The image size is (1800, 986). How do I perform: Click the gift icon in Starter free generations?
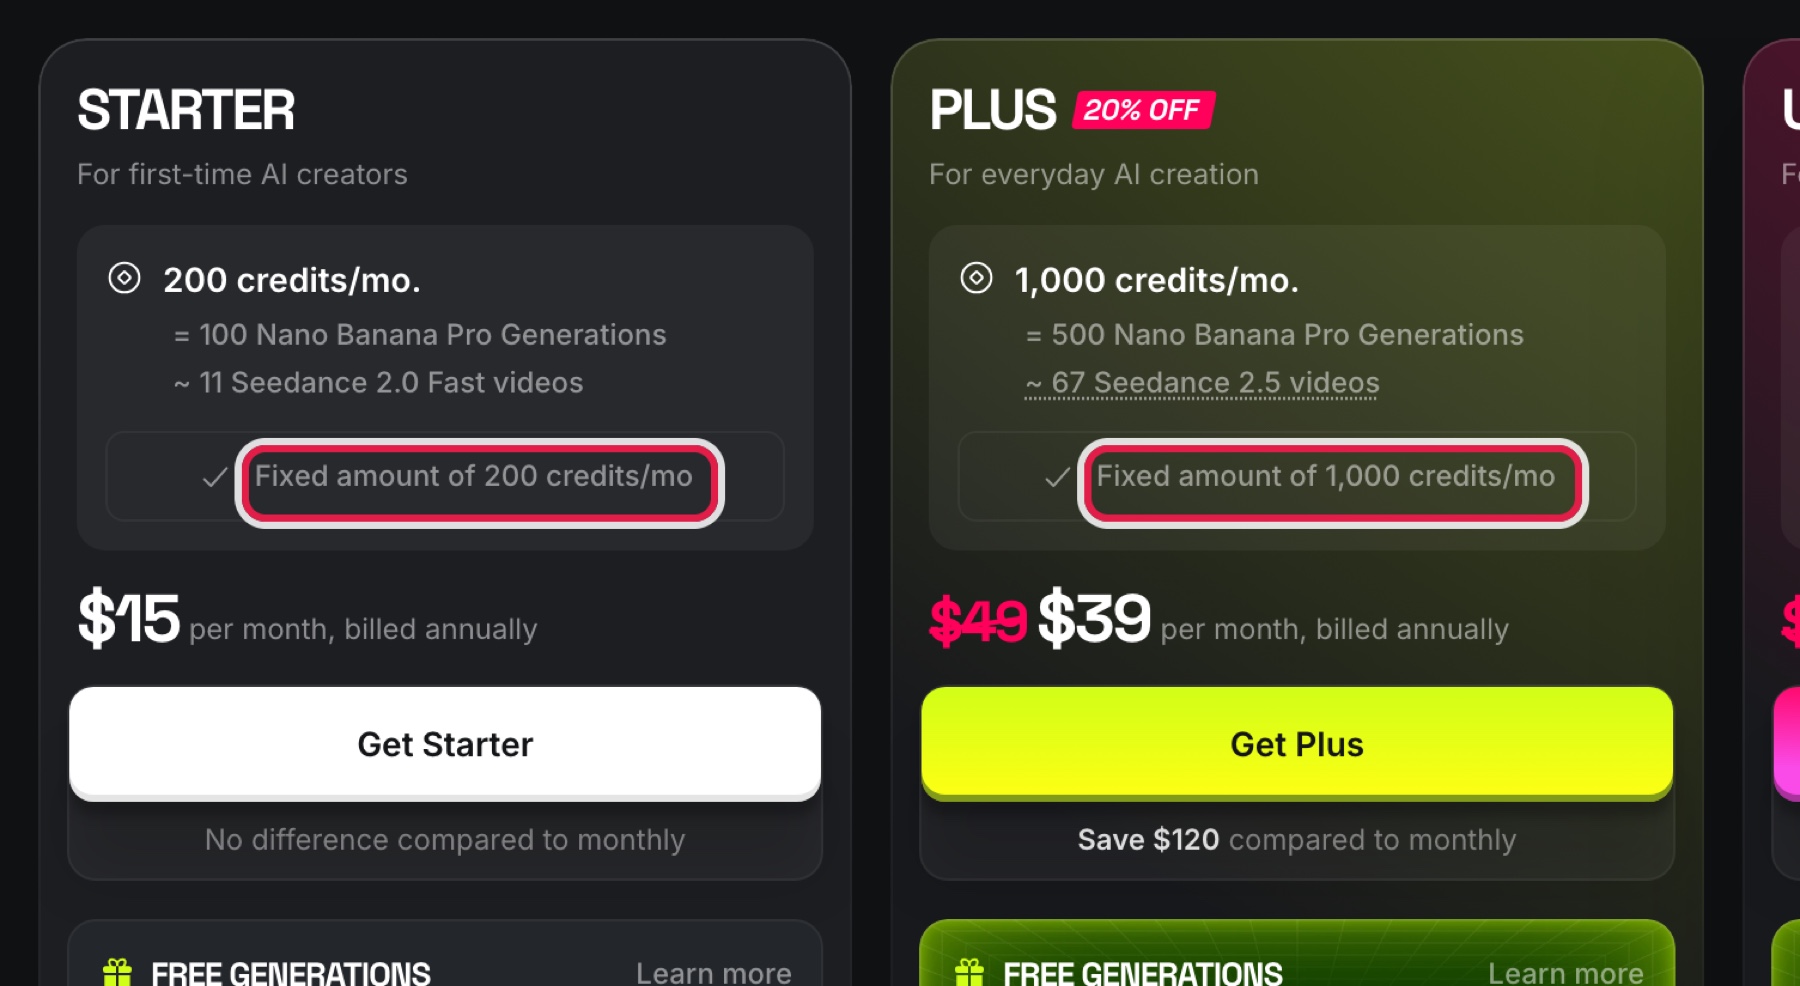click(118, 973)
